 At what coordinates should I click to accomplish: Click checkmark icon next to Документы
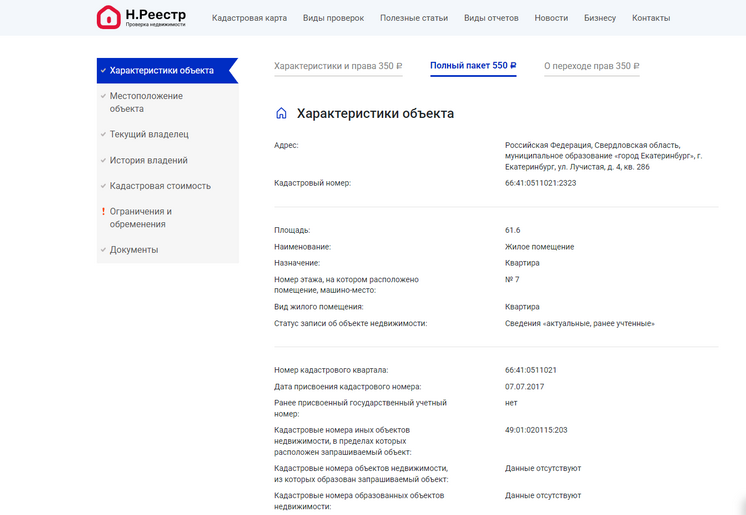pos(103,250)
